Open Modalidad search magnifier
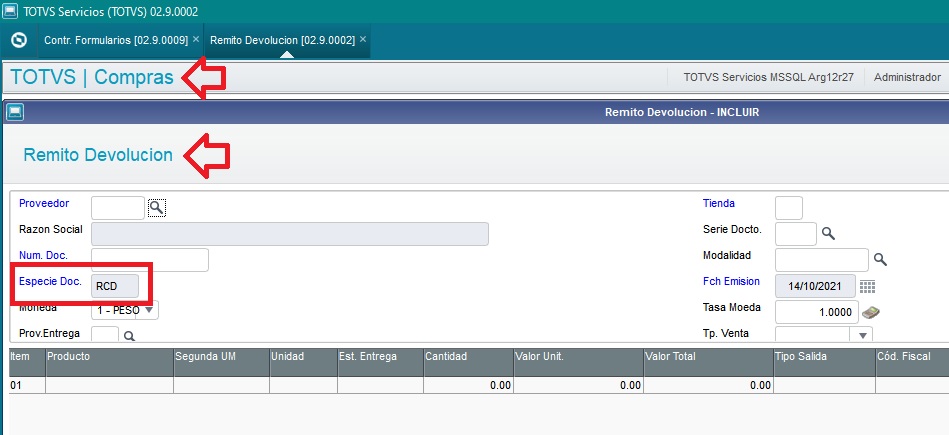The image size is (949, 435). (x=880, y=260)
